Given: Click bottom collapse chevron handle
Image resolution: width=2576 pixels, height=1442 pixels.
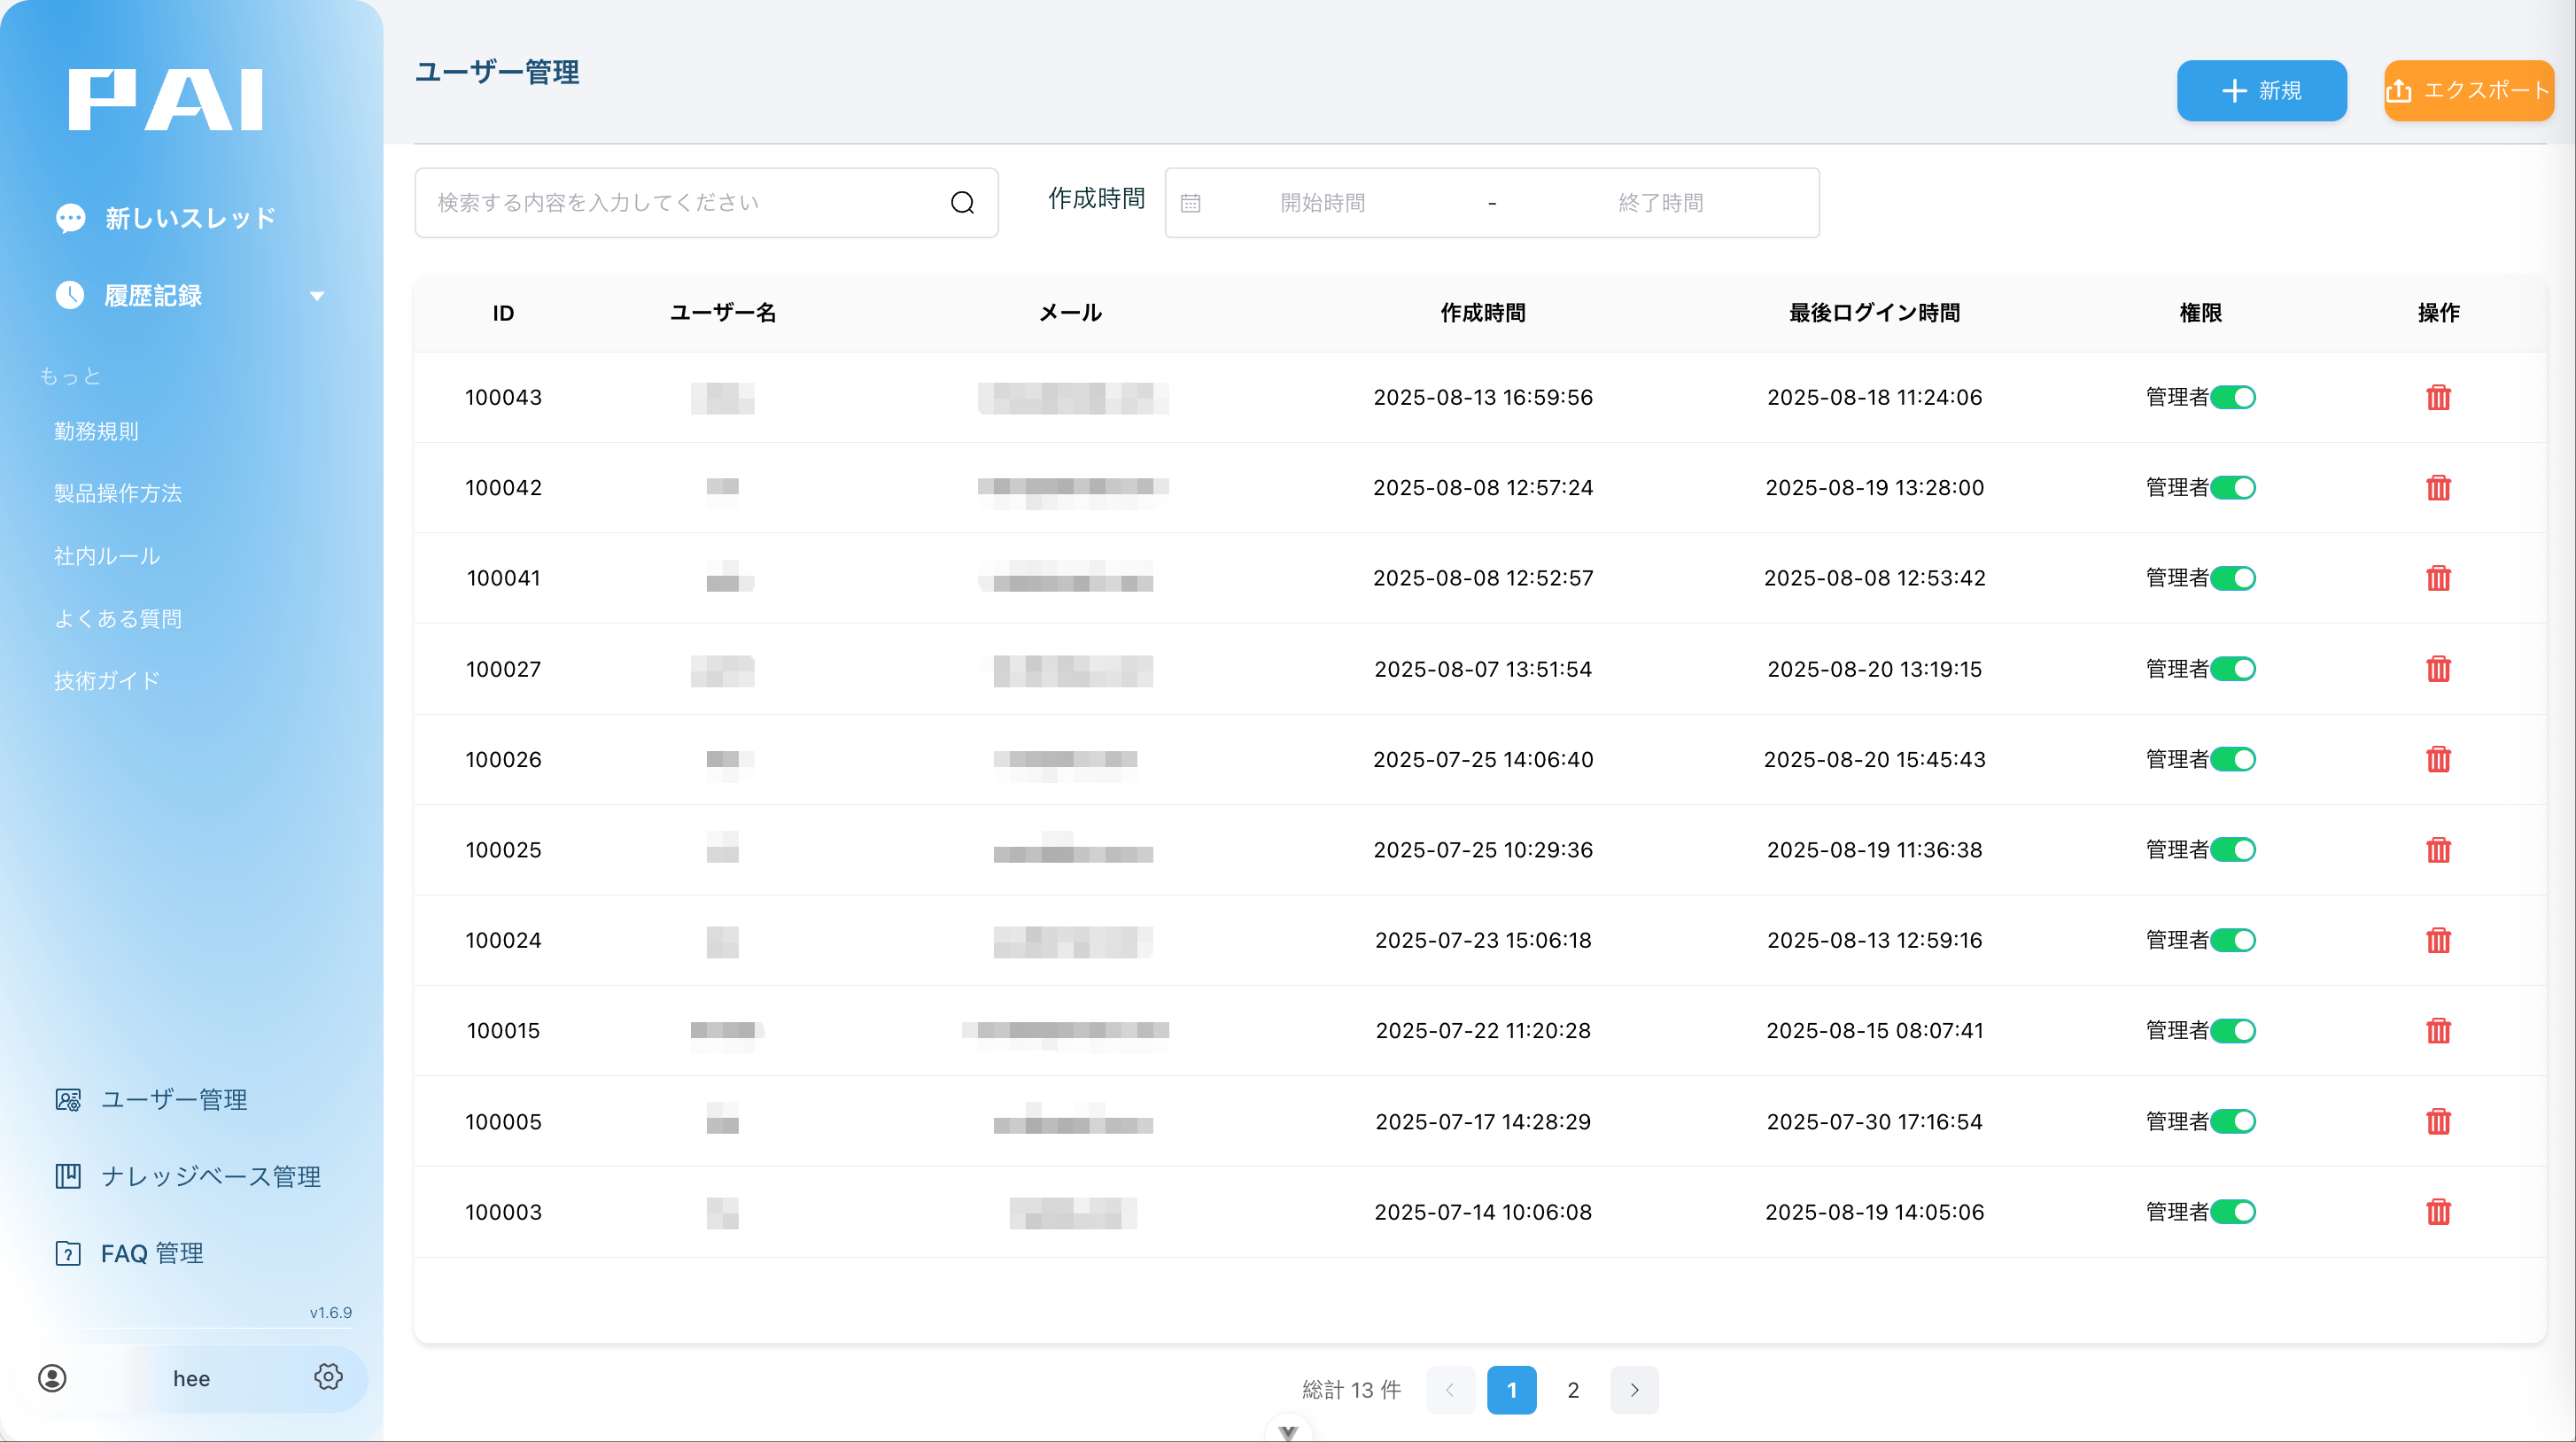Looking at the screenshot, I should [1288, 1432].
